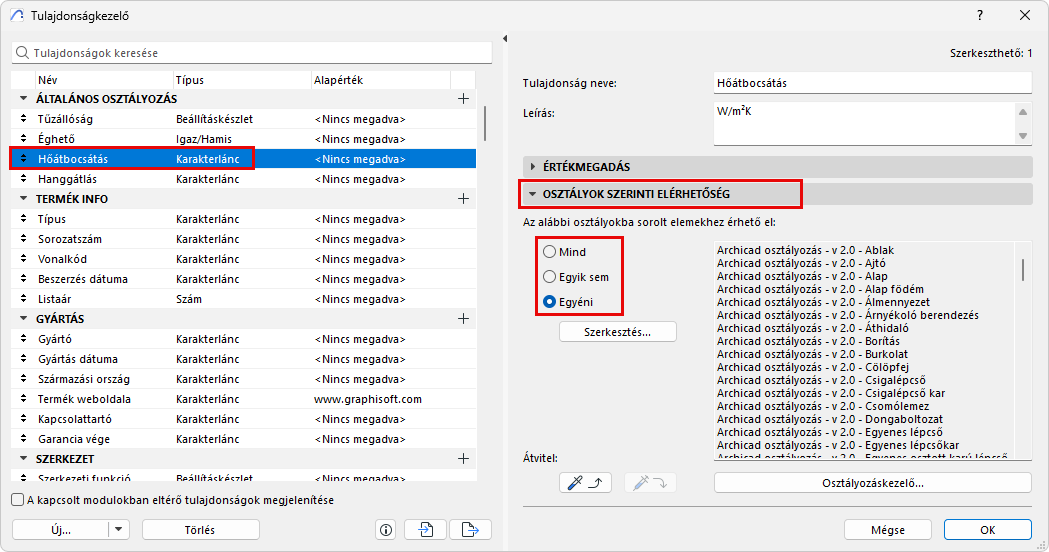This screenshot has height=552, width=1049.
Task: Collapse the TERMÉK INFO group
Action: [23, 199]
